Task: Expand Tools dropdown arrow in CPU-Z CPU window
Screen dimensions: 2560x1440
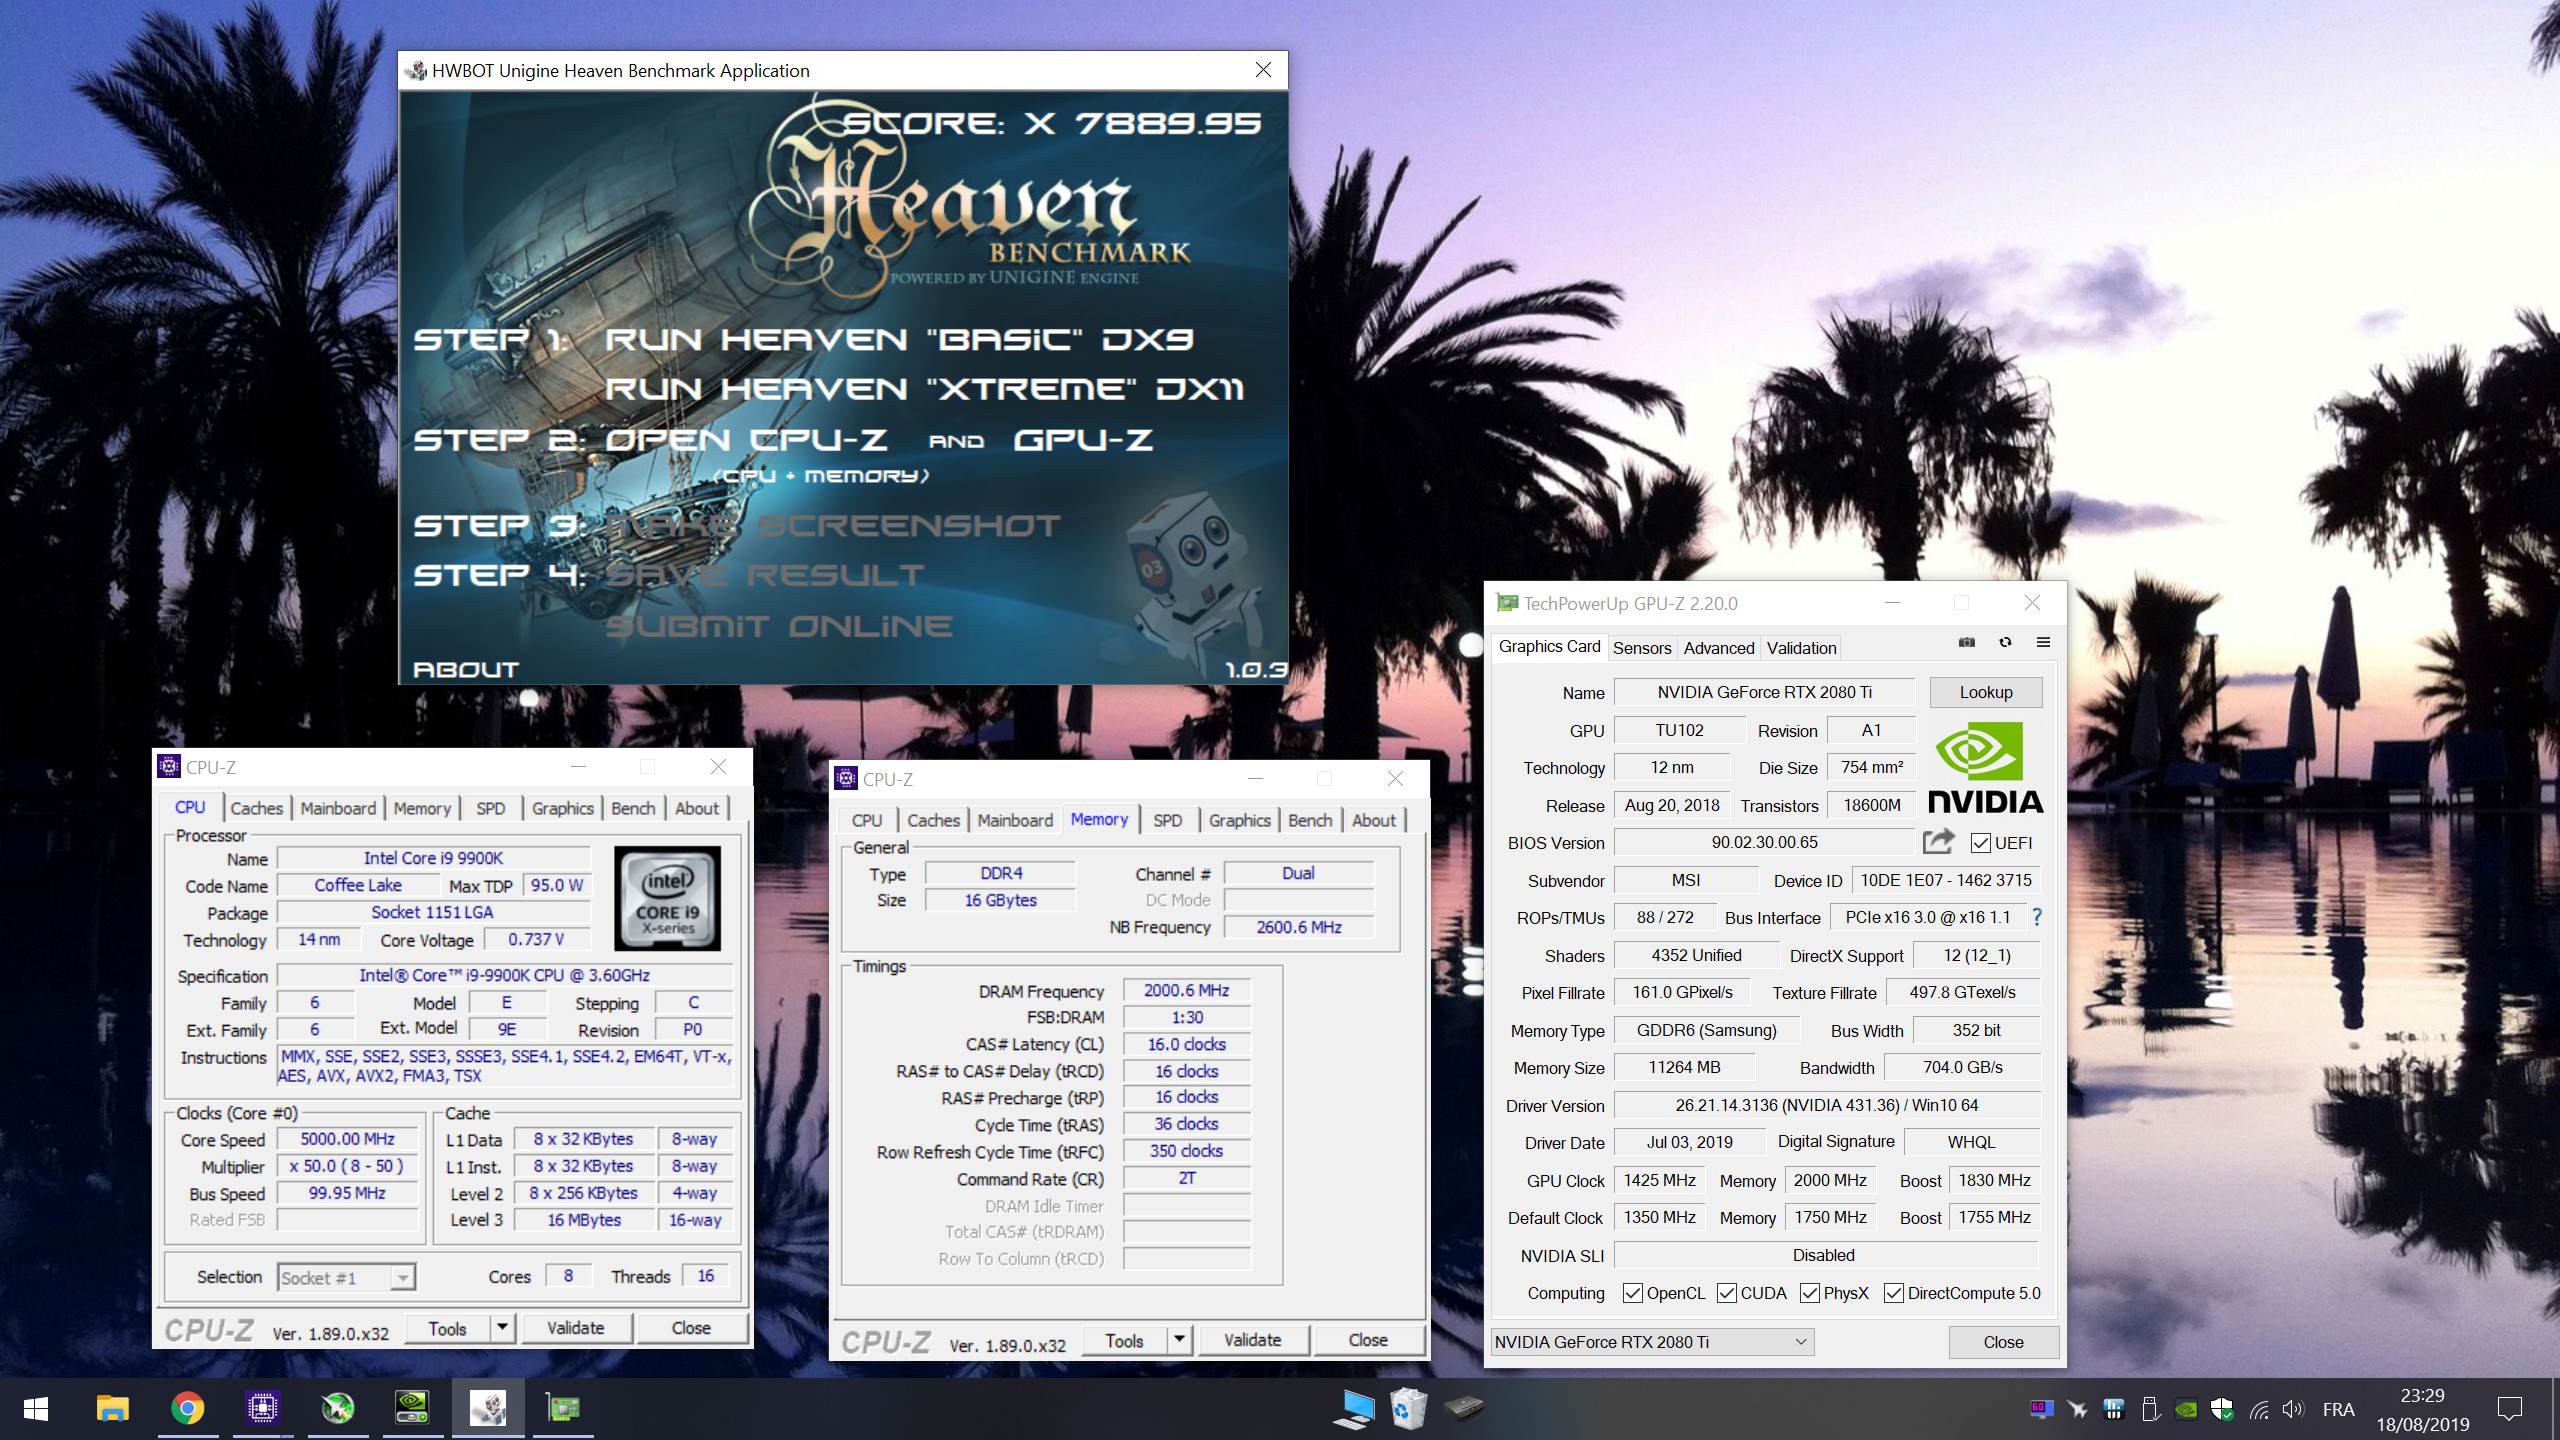Action: tap(502, 1328)
